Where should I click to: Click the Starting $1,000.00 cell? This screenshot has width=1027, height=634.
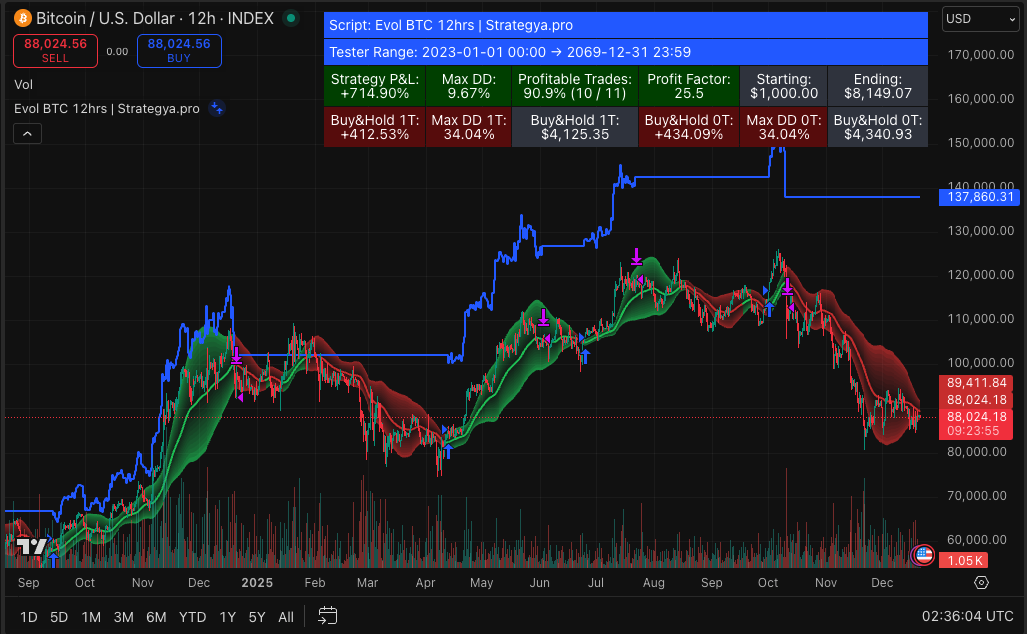784,86
